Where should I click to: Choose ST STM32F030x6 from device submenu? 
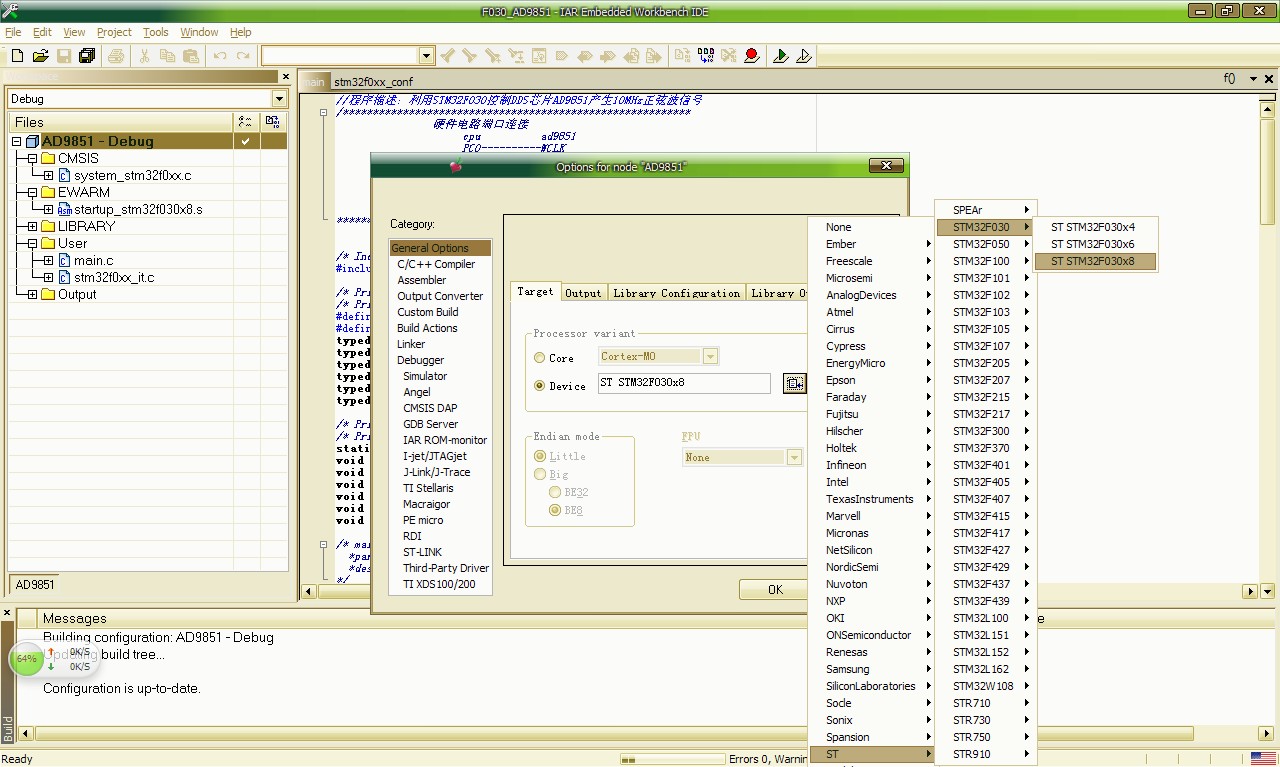(x=1092, y=244)
